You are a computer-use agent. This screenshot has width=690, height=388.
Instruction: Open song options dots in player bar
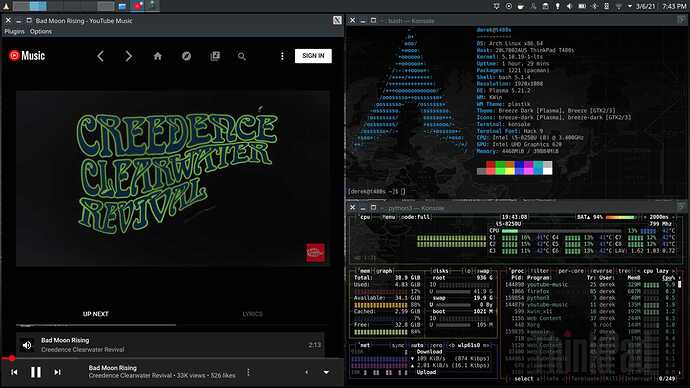click(248, 372)
